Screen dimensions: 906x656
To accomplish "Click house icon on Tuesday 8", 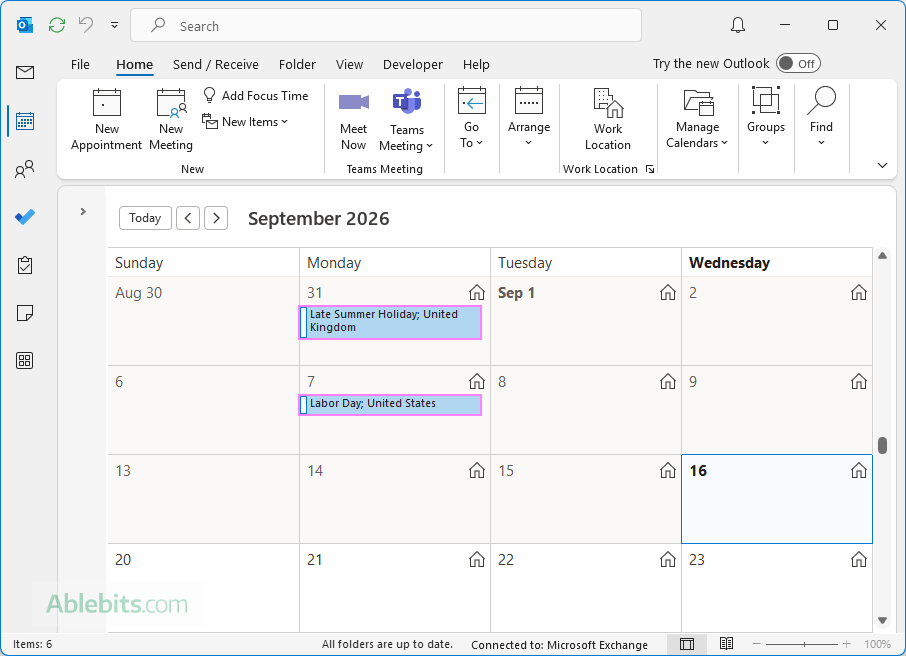I will point(667,381).
